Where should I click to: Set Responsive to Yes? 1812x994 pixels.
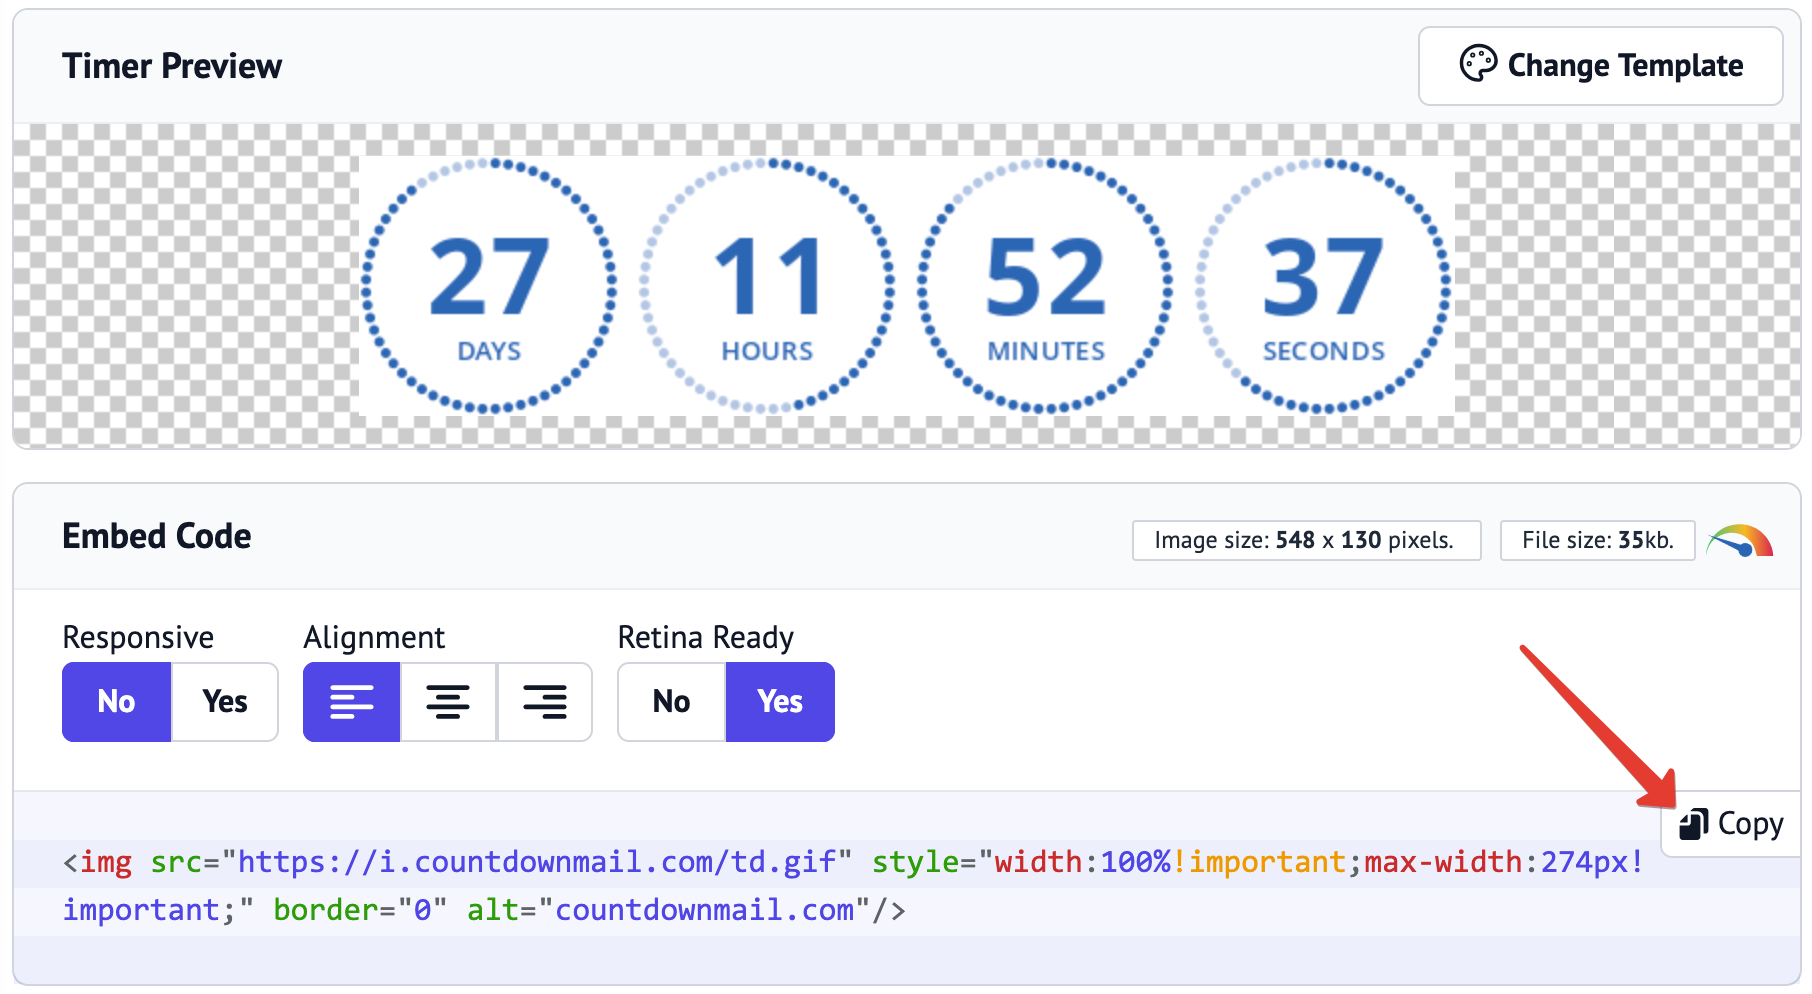(x=225, y=702)
